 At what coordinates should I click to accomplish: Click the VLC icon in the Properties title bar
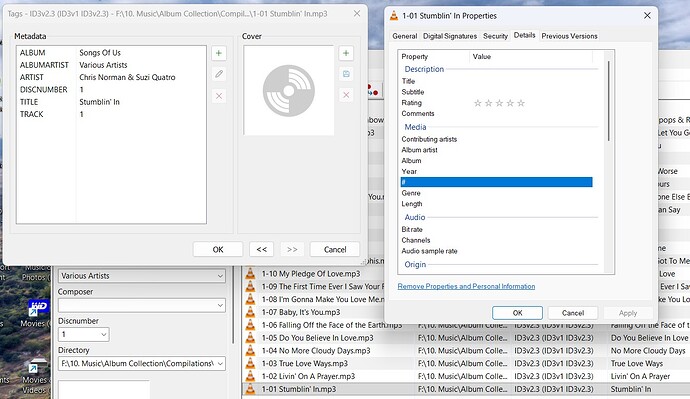point(394,16)
